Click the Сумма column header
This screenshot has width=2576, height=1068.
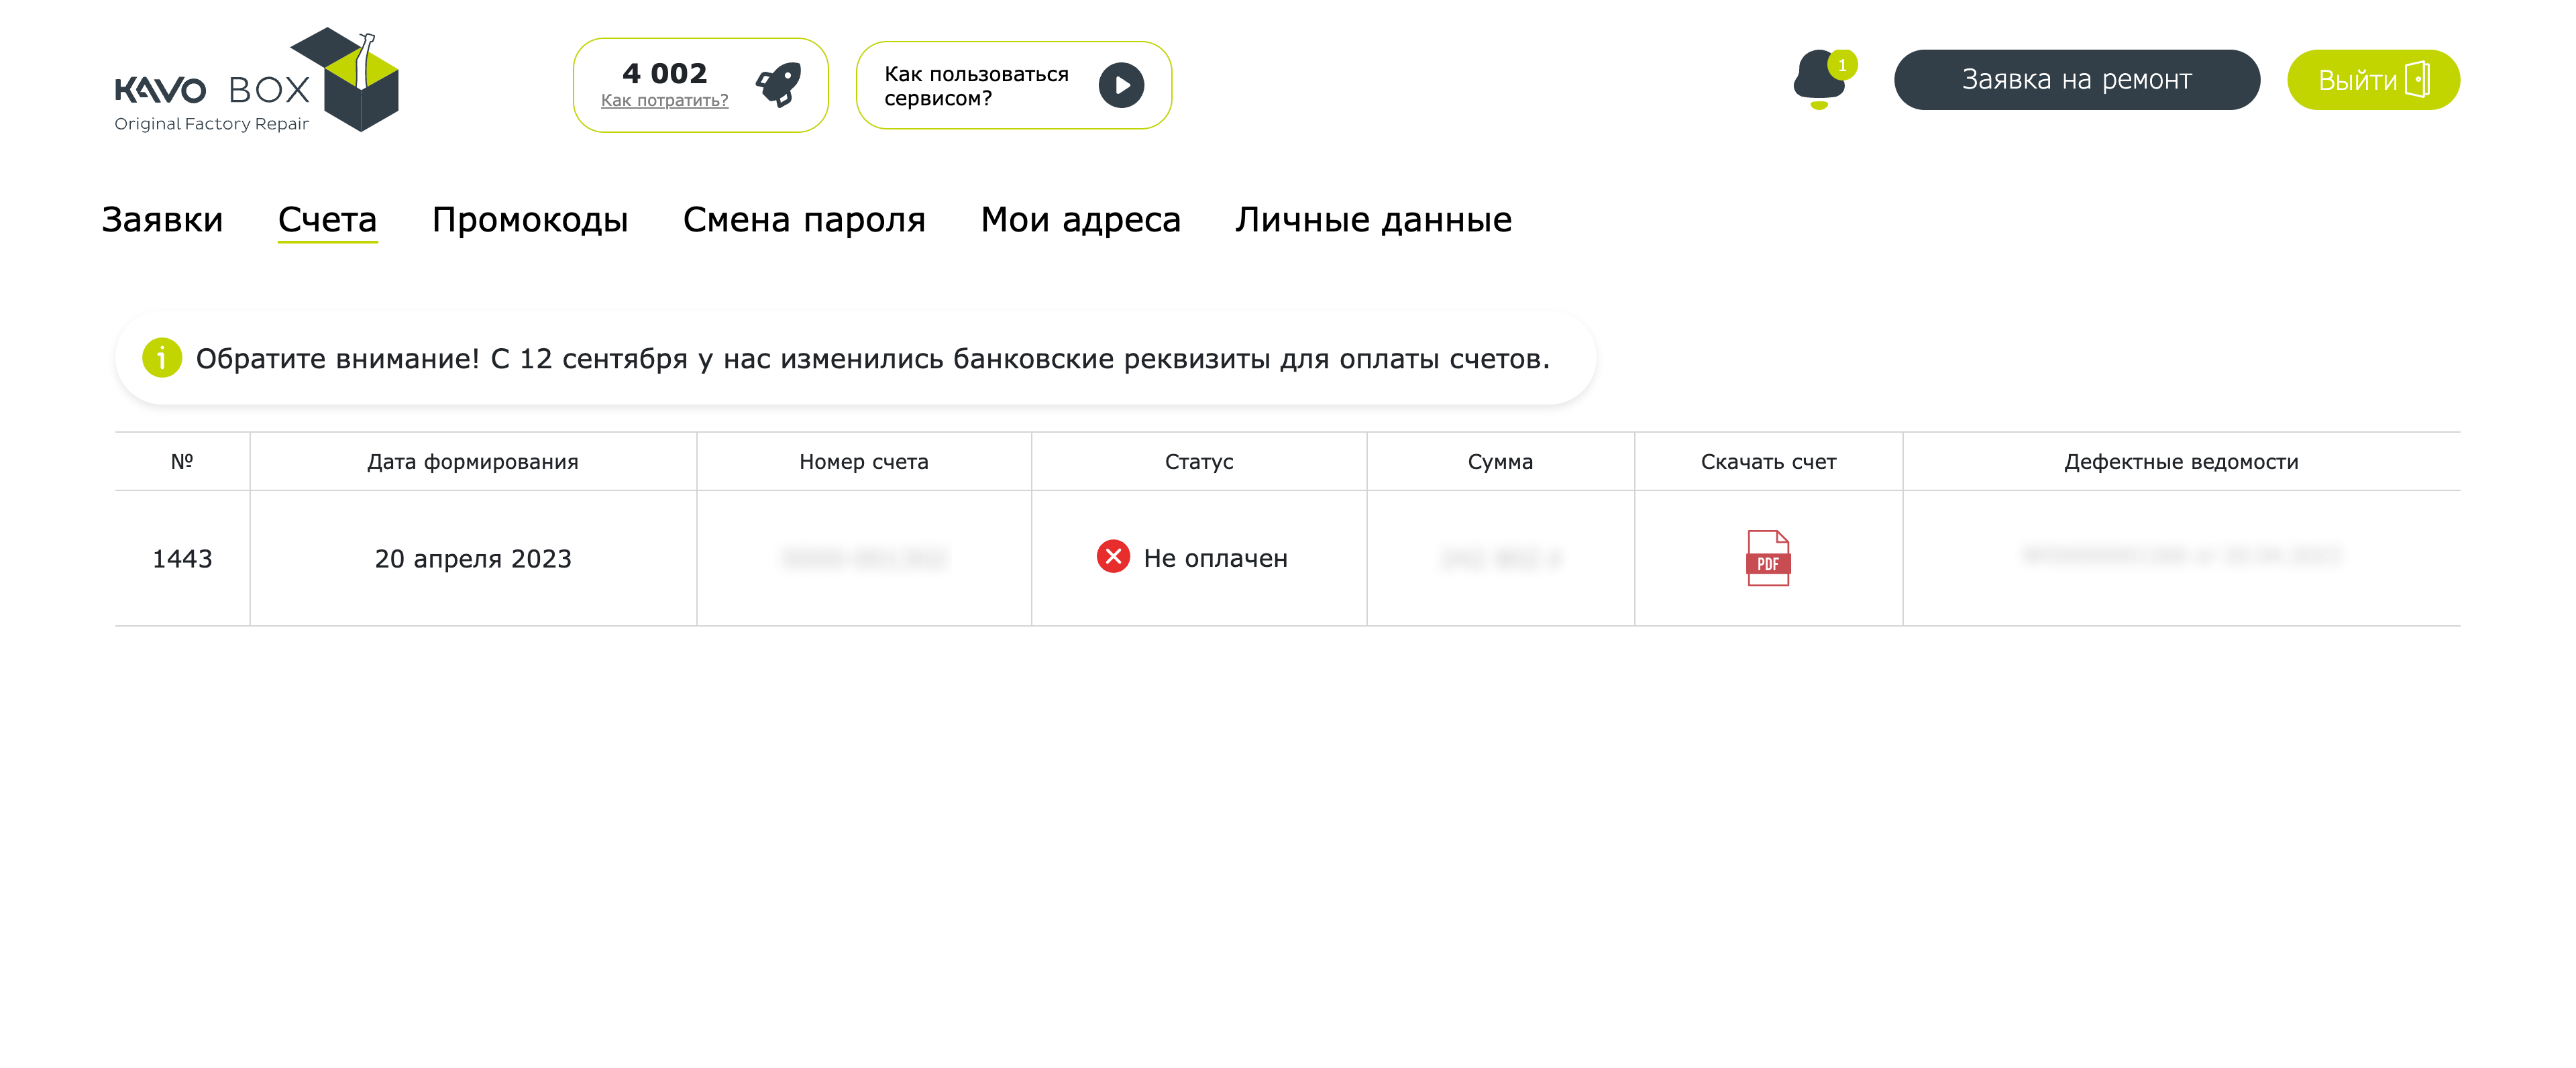pyautogui.click(x=1500, y=462)
